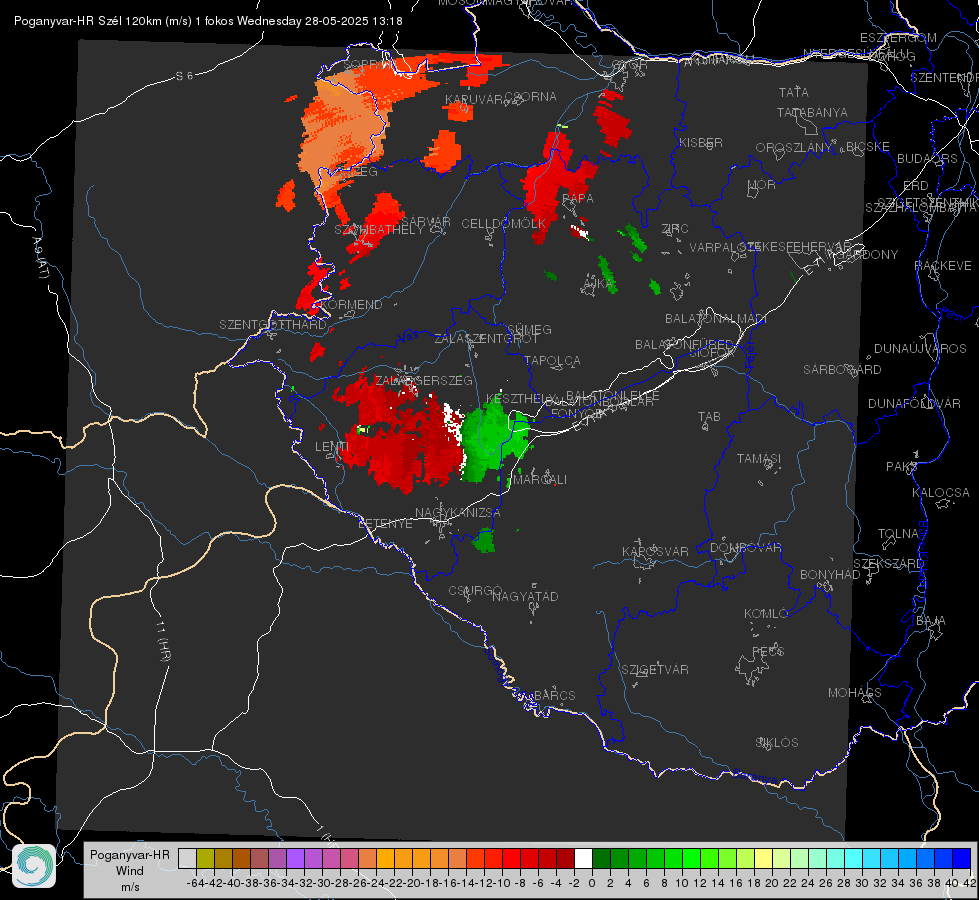Image resolution: width=979 pixels, height=900 pixels.
Task: Click the ZALASZENTGROT label
Action: coord(486,339)
